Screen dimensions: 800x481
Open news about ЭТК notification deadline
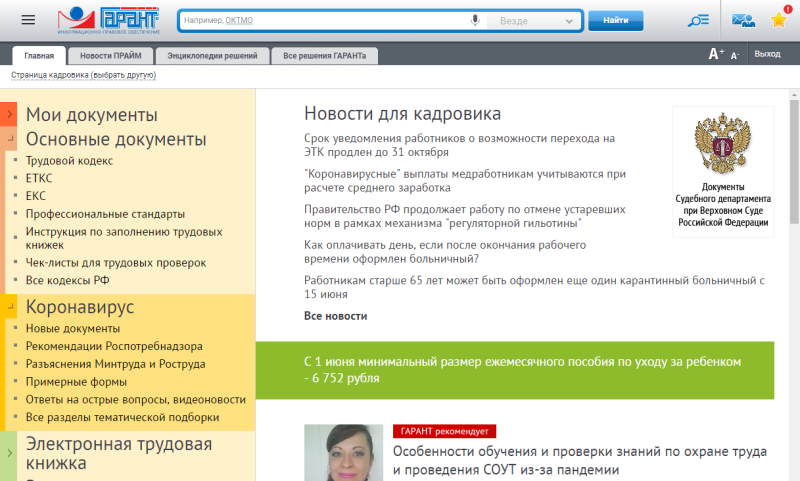(x=459, y=145)
